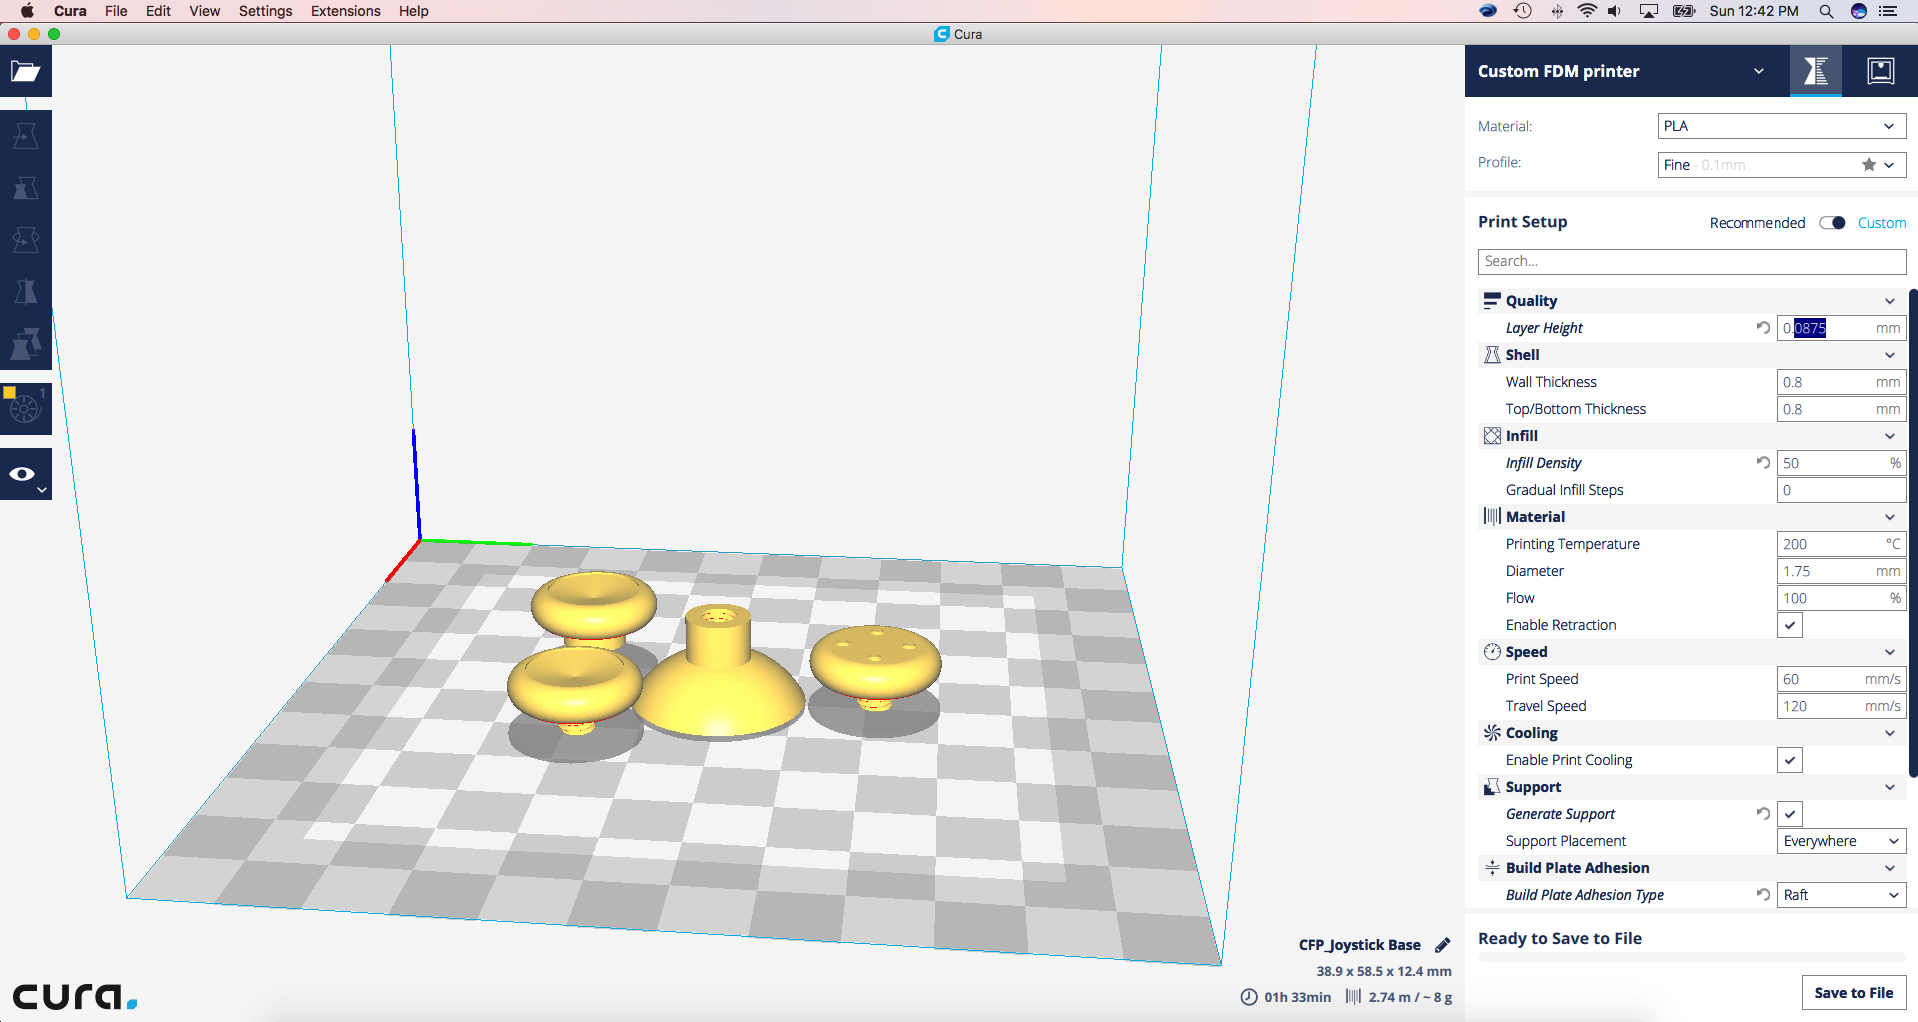The height and width of the screenshot is (1022, 1918).
Task: Reset Generate Support with its undo arrow
Action: pos(1763,814)
